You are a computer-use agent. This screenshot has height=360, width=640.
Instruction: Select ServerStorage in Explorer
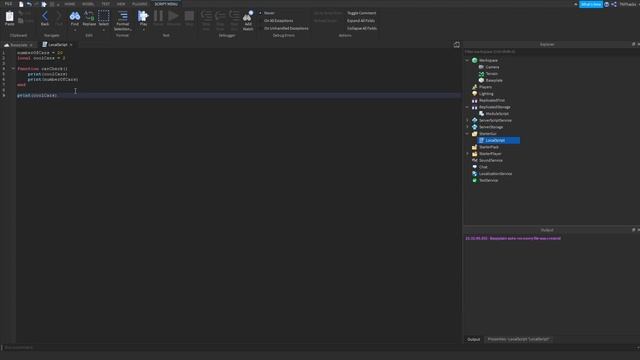491,127
